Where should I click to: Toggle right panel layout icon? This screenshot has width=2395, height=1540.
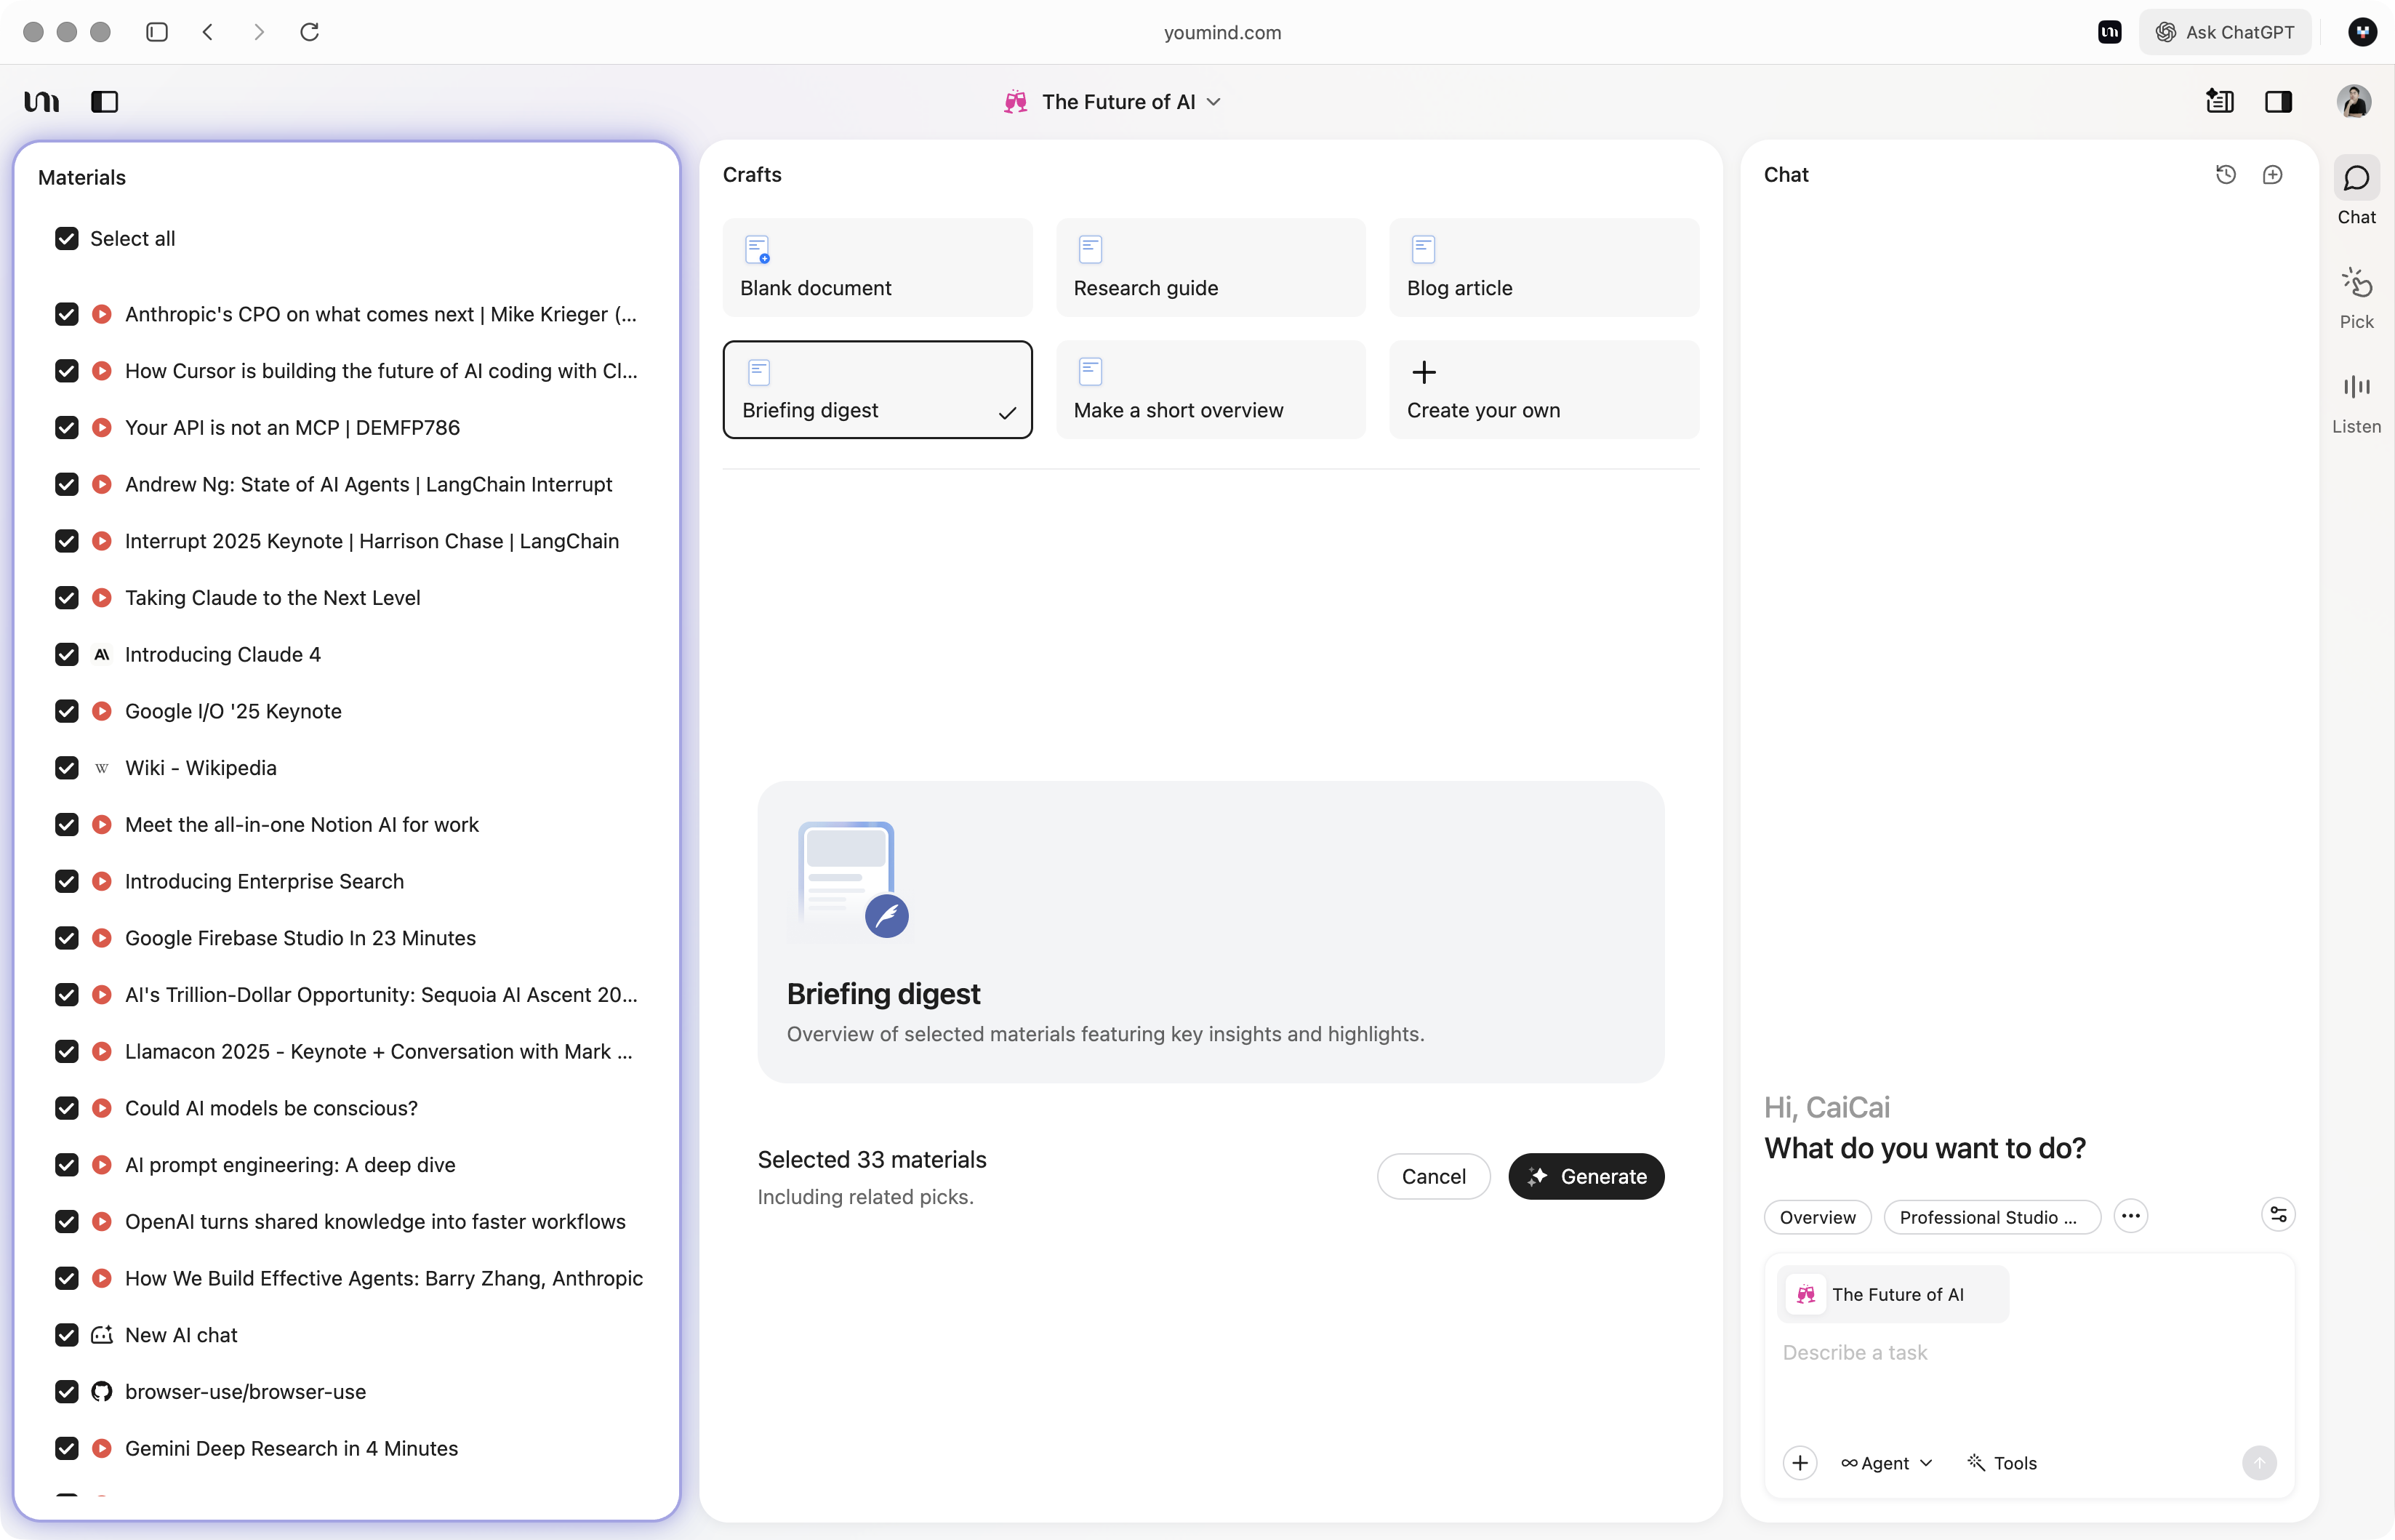coord(2278,102)
